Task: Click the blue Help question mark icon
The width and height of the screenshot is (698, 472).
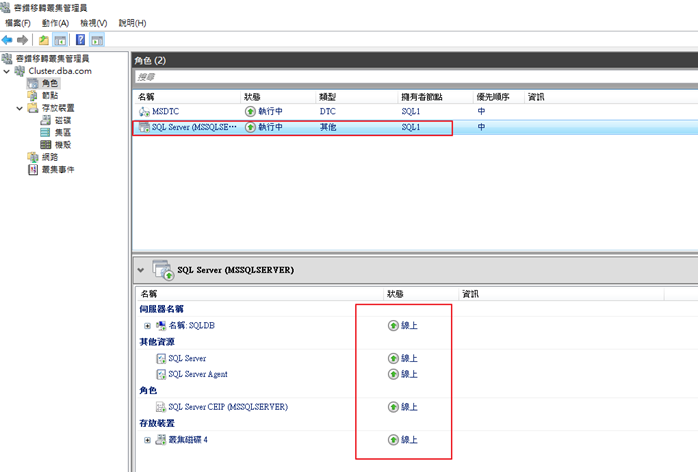Action: pyautogui.click(x=79, y=40)
